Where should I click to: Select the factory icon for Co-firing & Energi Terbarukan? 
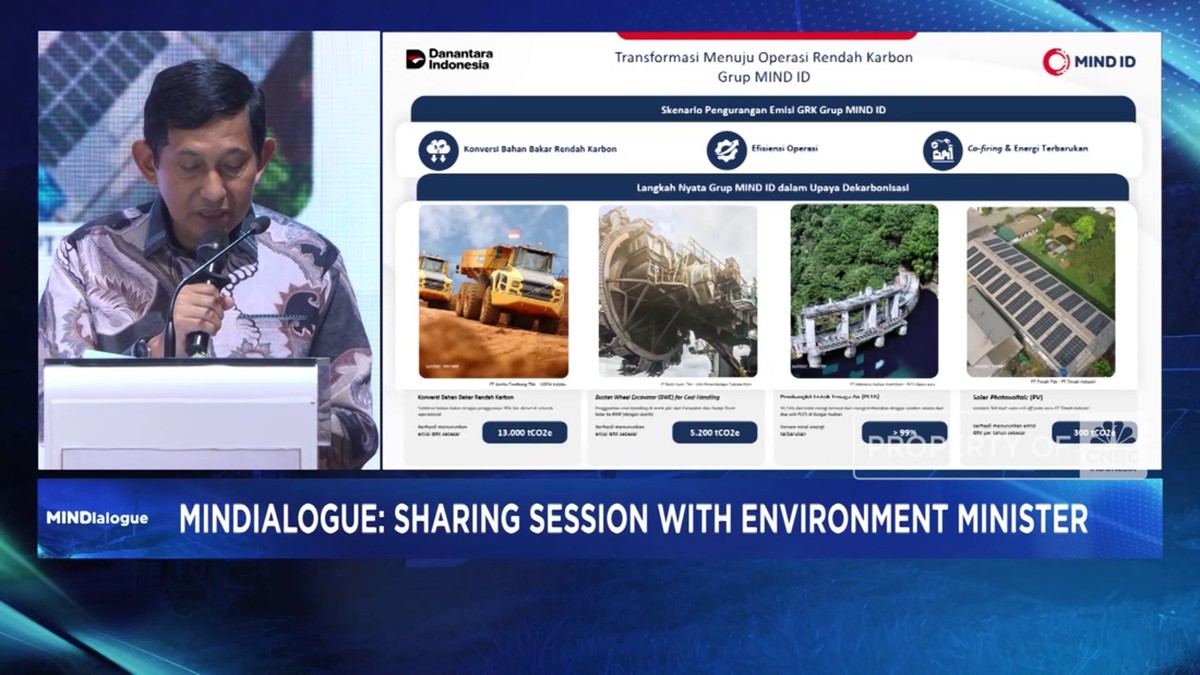(942, 150)
